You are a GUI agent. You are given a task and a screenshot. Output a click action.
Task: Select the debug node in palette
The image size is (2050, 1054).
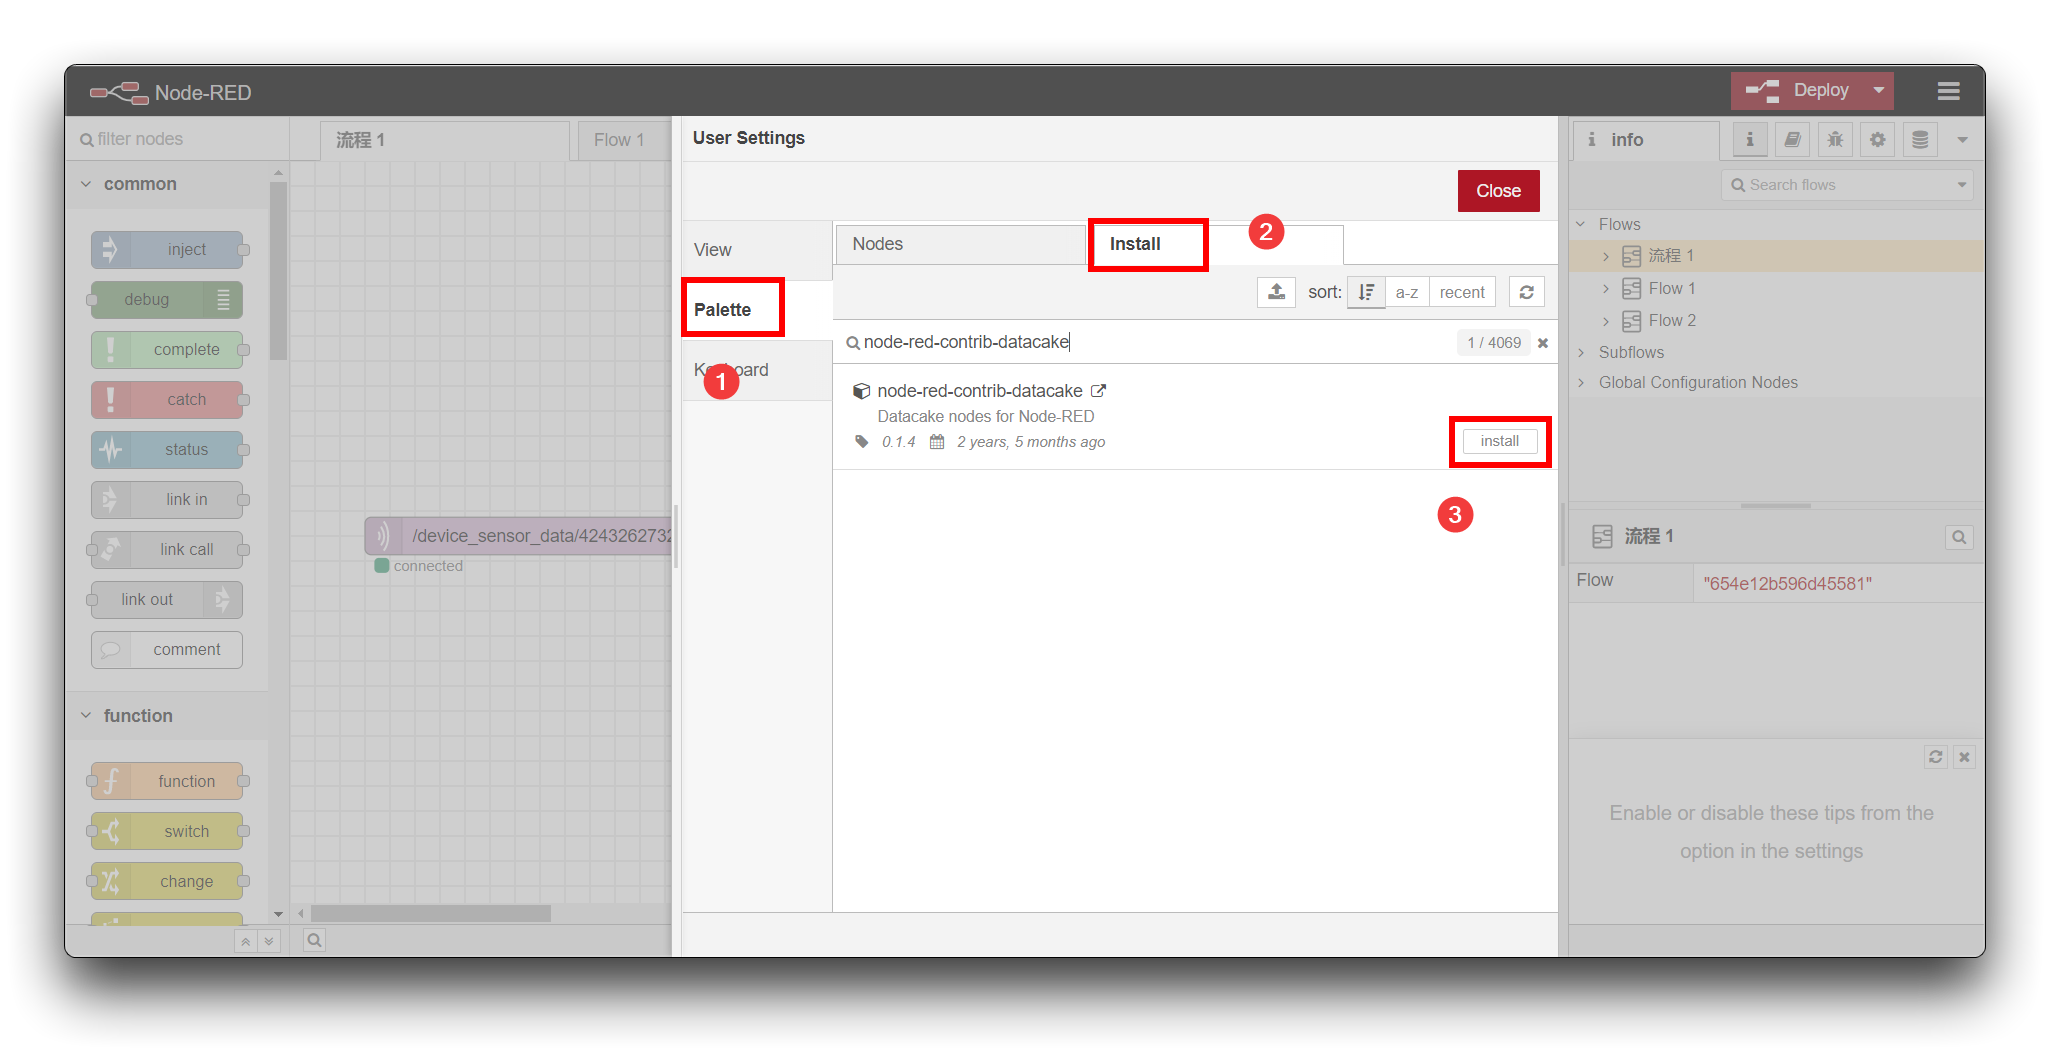pyautogui.click(x=167, y=299)
